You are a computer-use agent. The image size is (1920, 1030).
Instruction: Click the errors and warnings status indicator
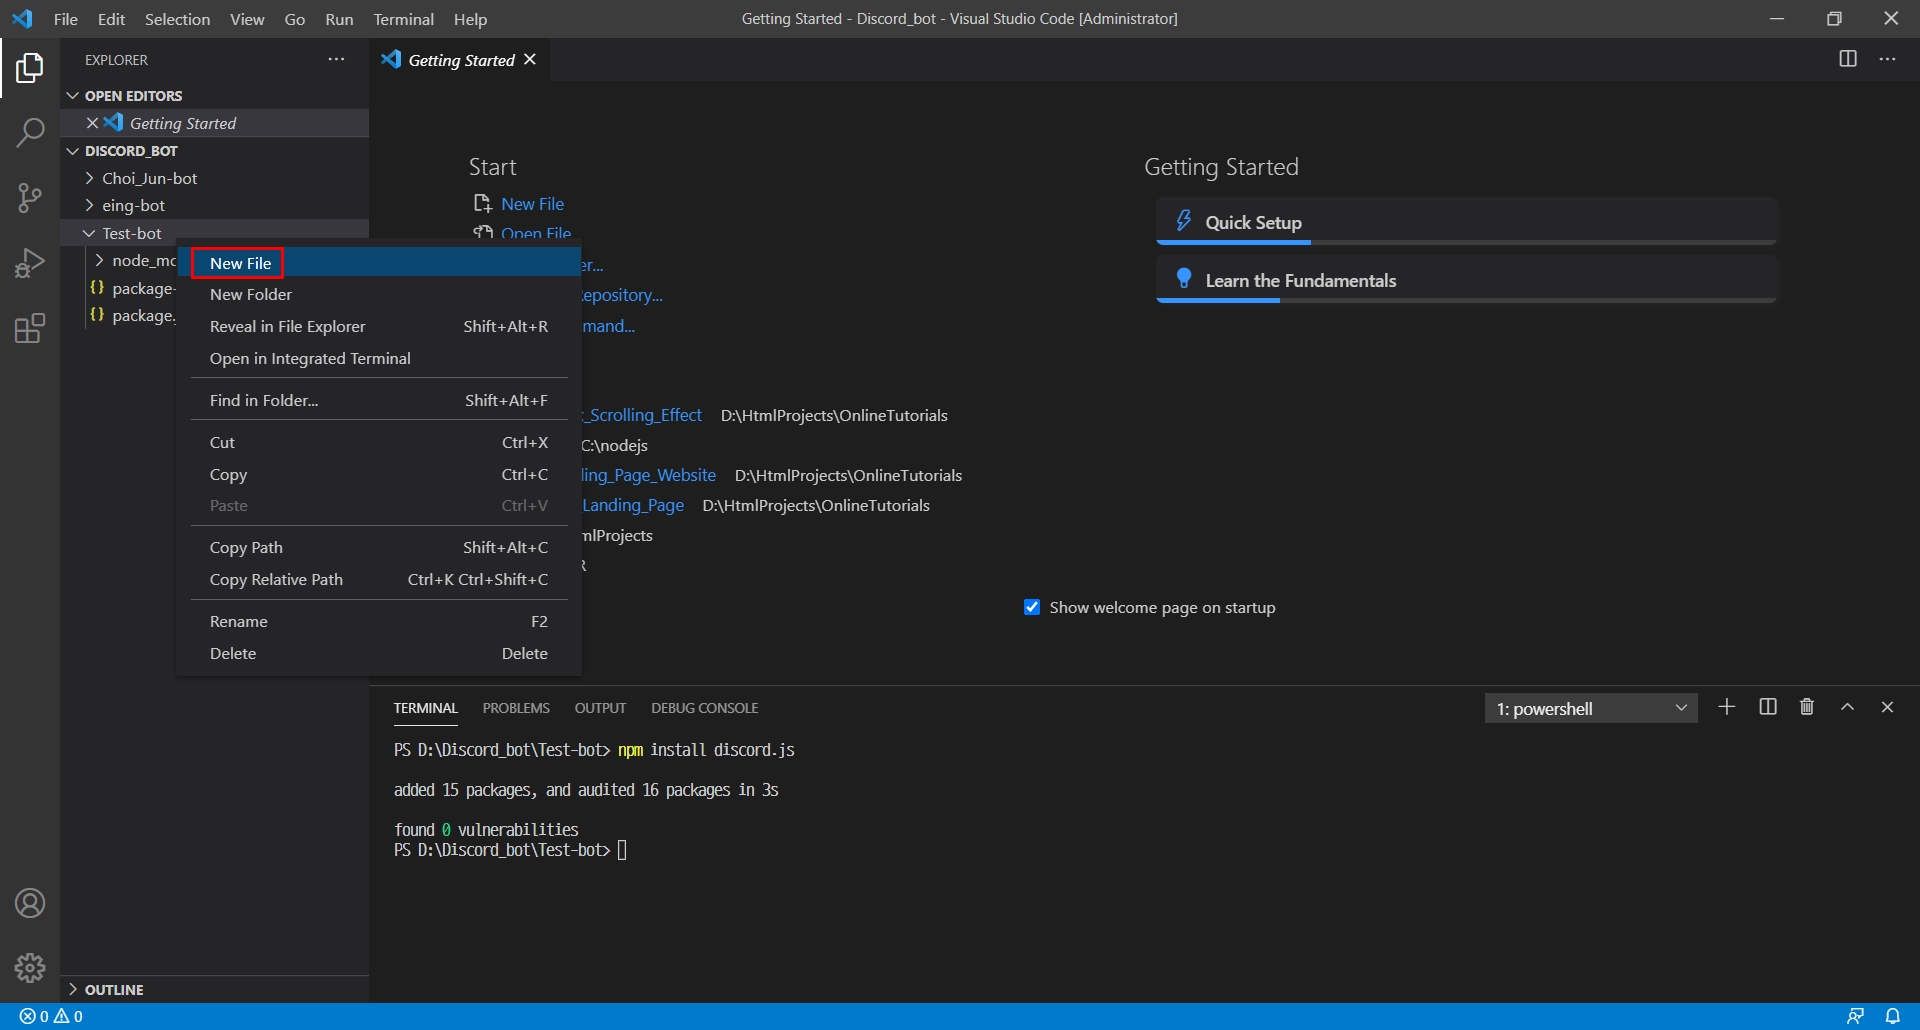click(51, 1016)
